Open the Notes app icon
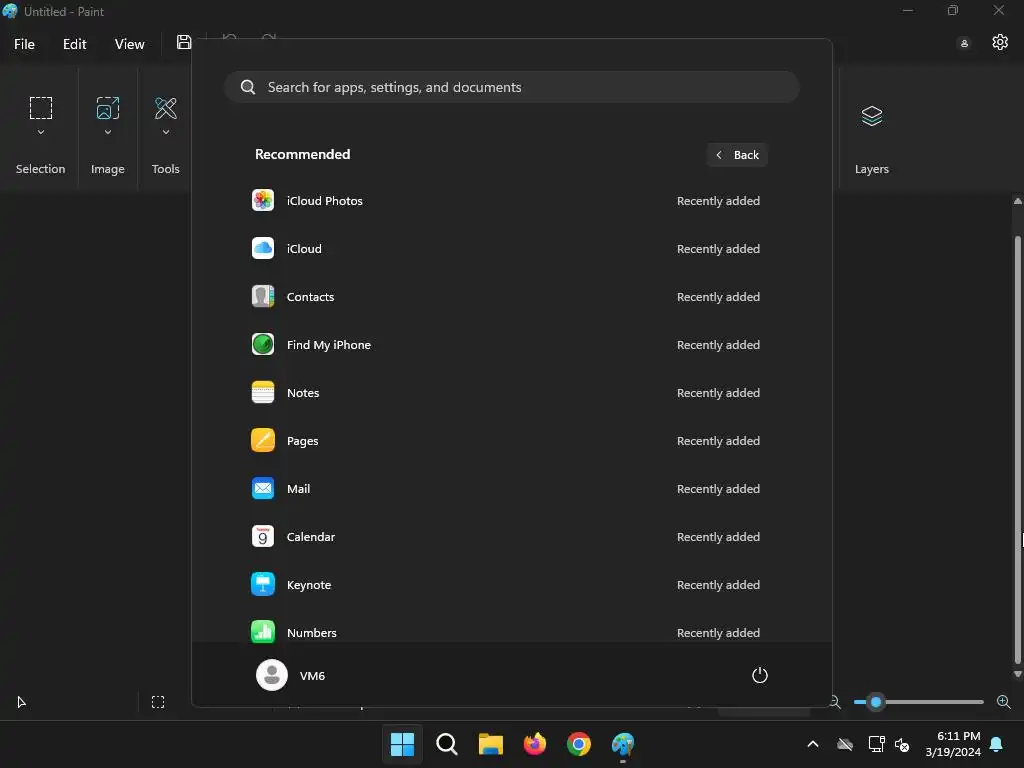Viewport: 1024px width, 768px height. (263, 392)
